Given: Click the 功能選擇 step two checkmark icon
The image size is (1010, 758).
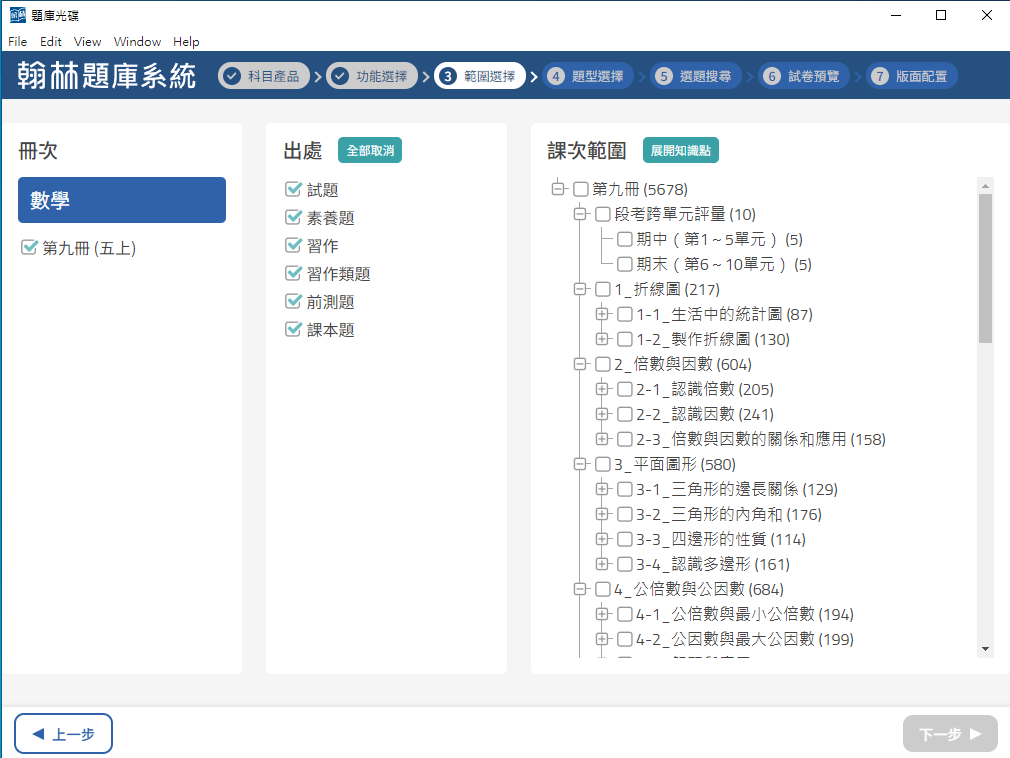Looking at the screenshot, I should [x=340, y=76].
